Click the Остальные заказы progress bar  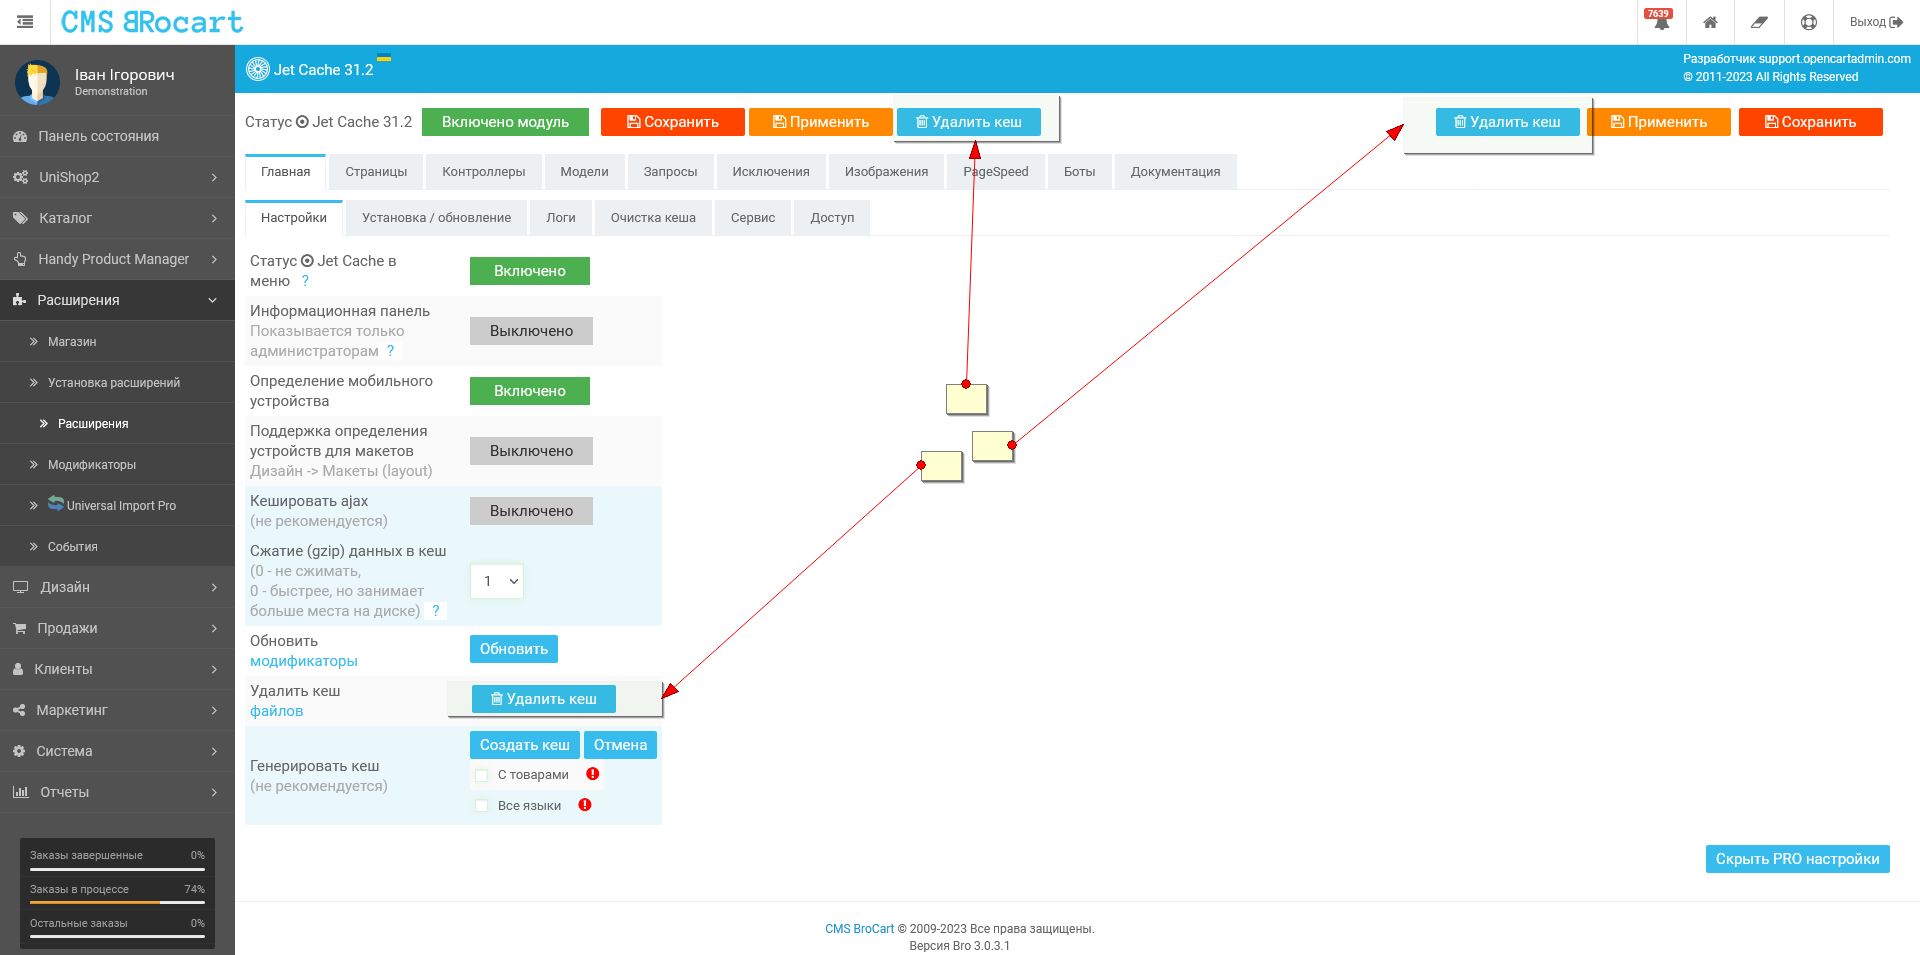click(117, 936)
